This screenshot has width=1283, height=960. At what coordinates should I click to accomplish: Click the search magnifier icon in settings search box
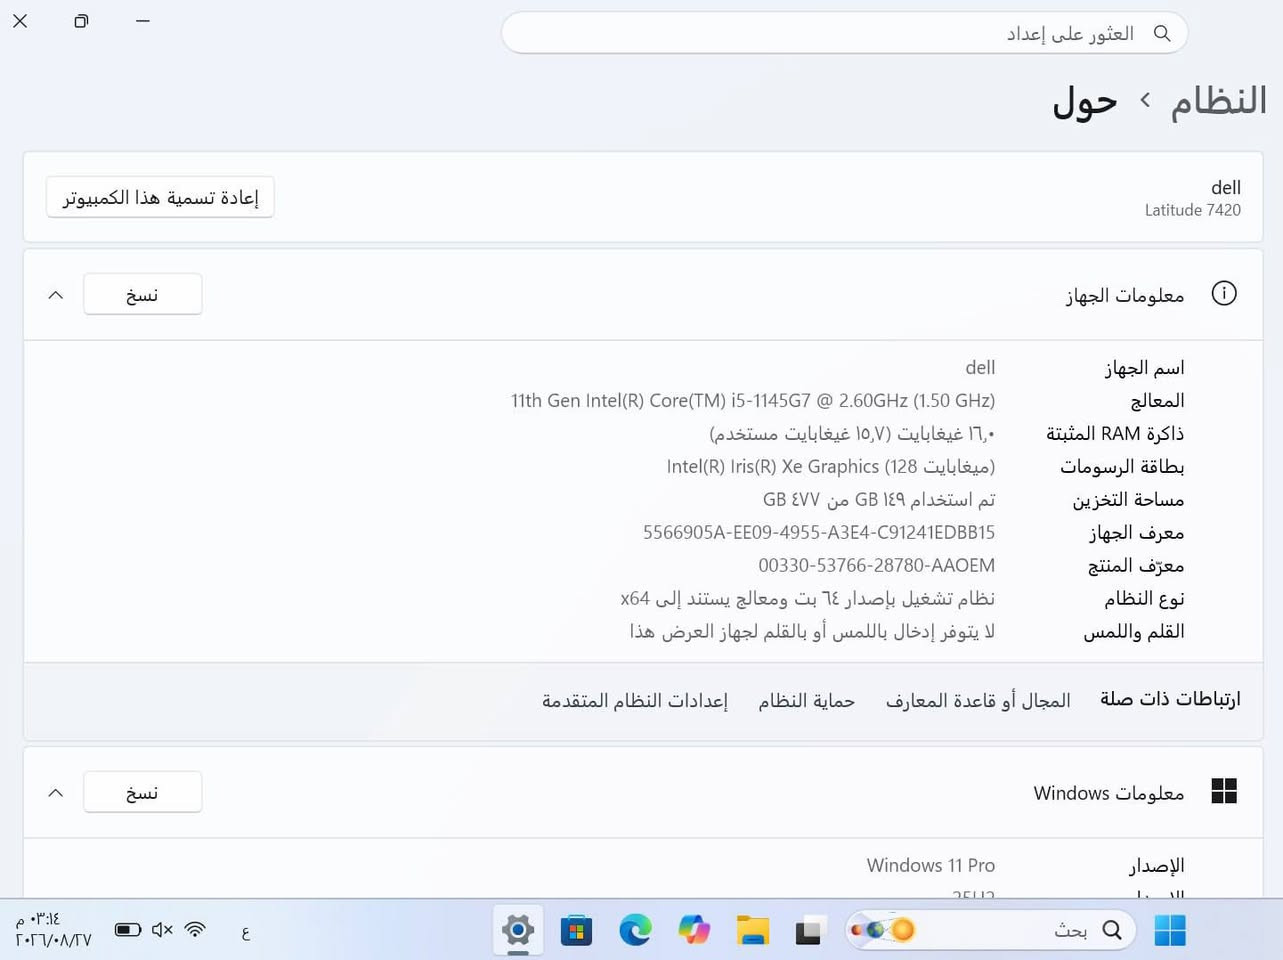(1161, 33)
